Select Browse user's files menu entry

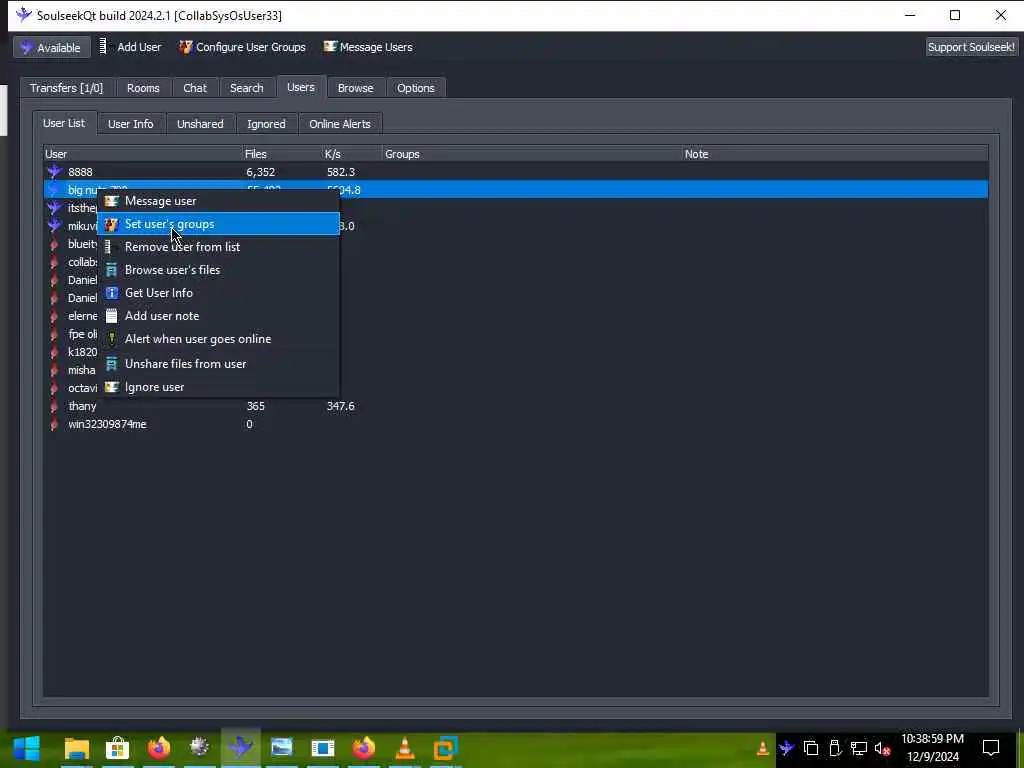(218, 270)
